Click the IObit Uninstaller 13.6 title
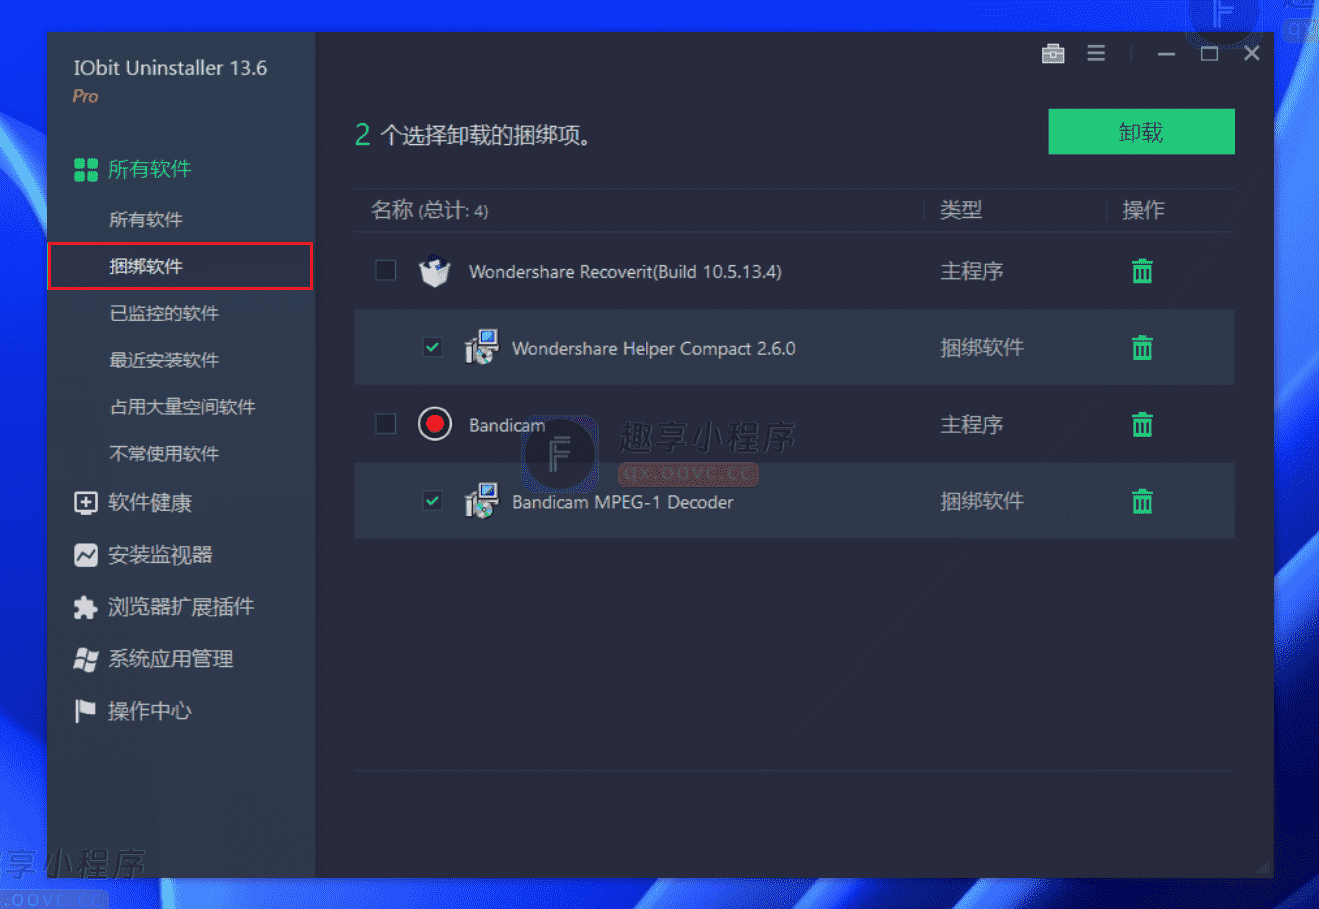Image resolution: width=1319 pixels, height=909 pixels. coord(170,68)
